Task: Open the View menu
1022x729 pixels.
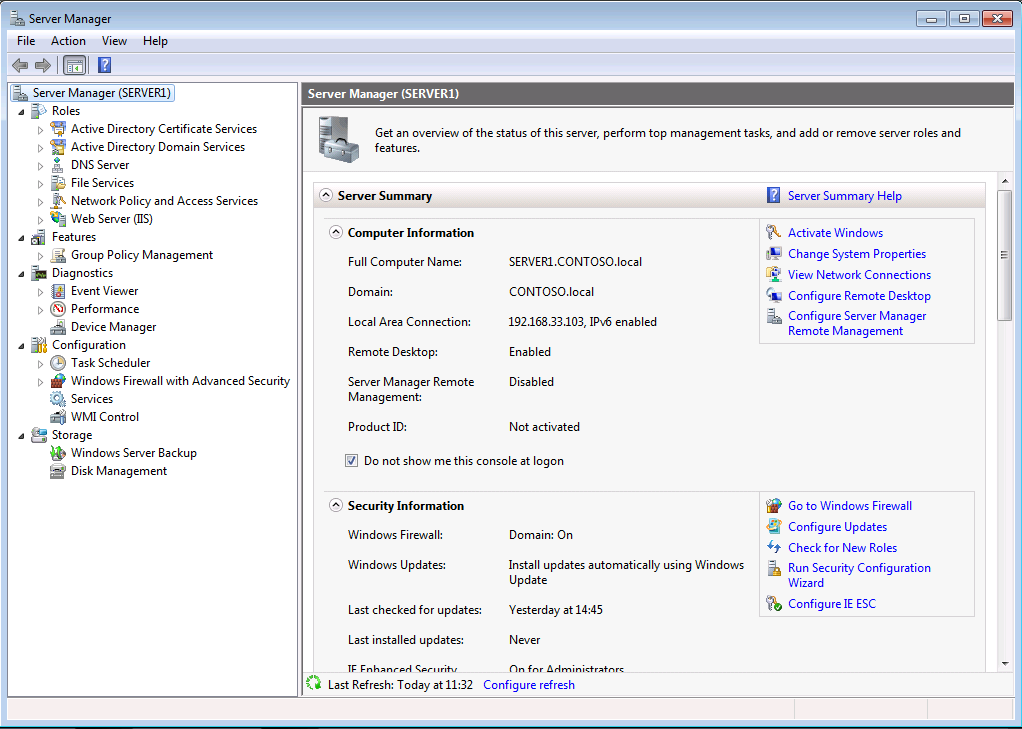Action: coord(114,41)
